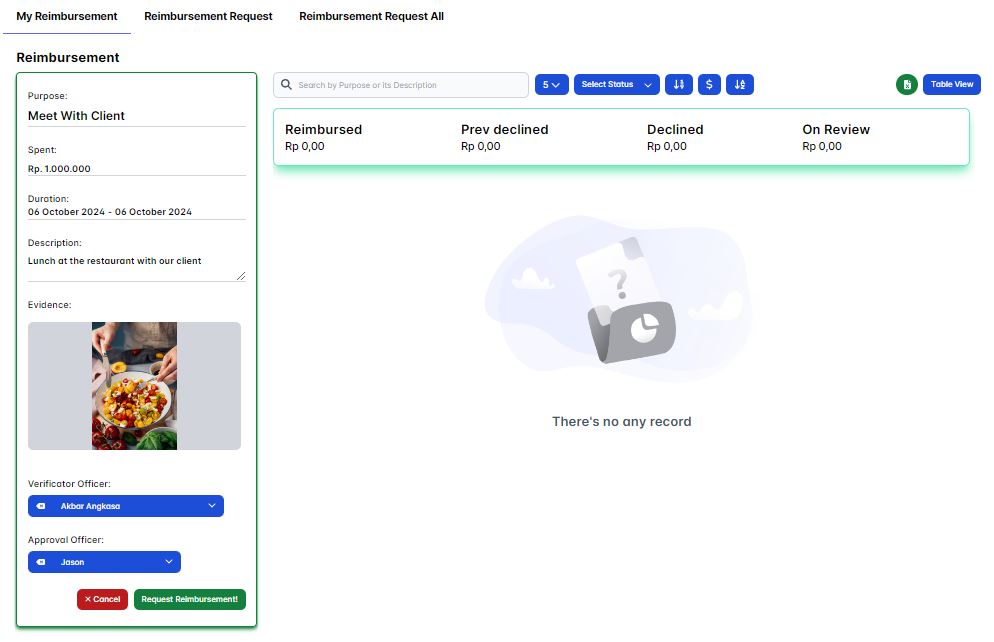
Task: Click the Search by Purpose input field
Action: click(x=408, y=85)
